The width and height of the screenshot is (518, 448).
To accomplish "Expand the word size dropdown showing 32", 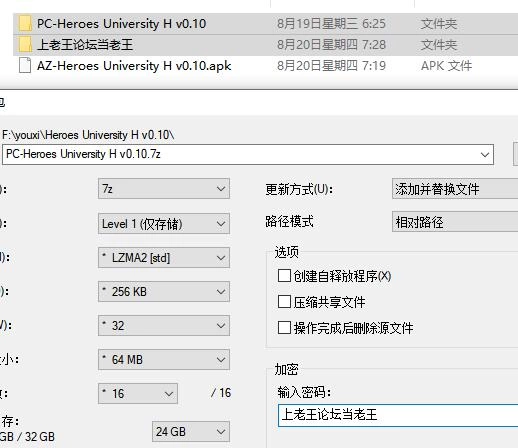I will click(x=164, y=326).
